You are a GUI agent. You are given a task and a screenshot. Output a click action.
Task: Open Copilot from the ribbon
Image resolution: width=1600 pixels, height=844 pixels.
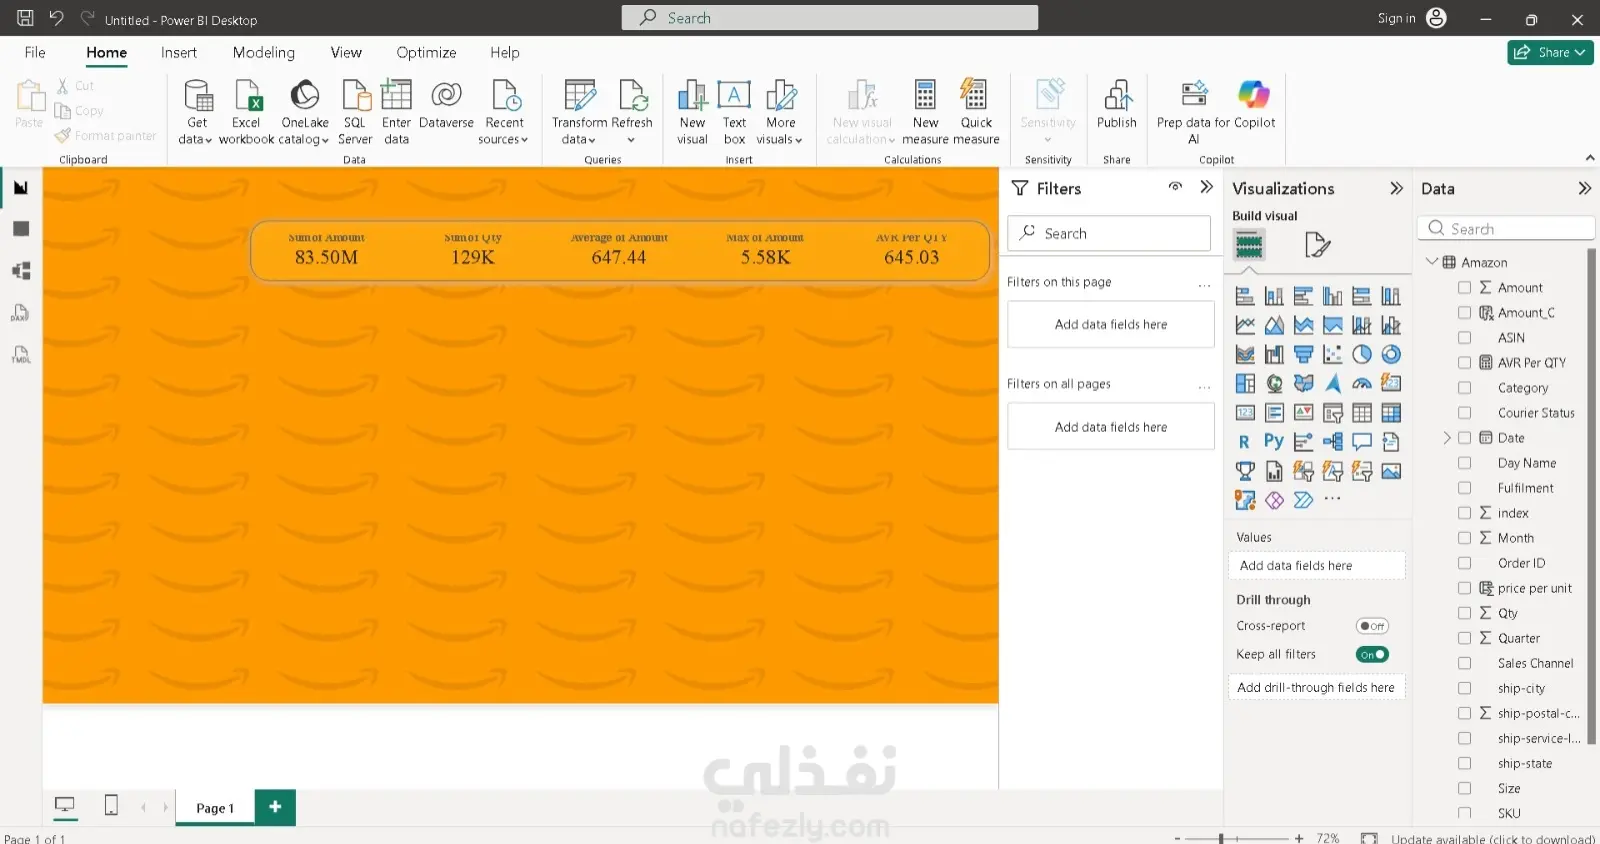tap(1254, 105)
